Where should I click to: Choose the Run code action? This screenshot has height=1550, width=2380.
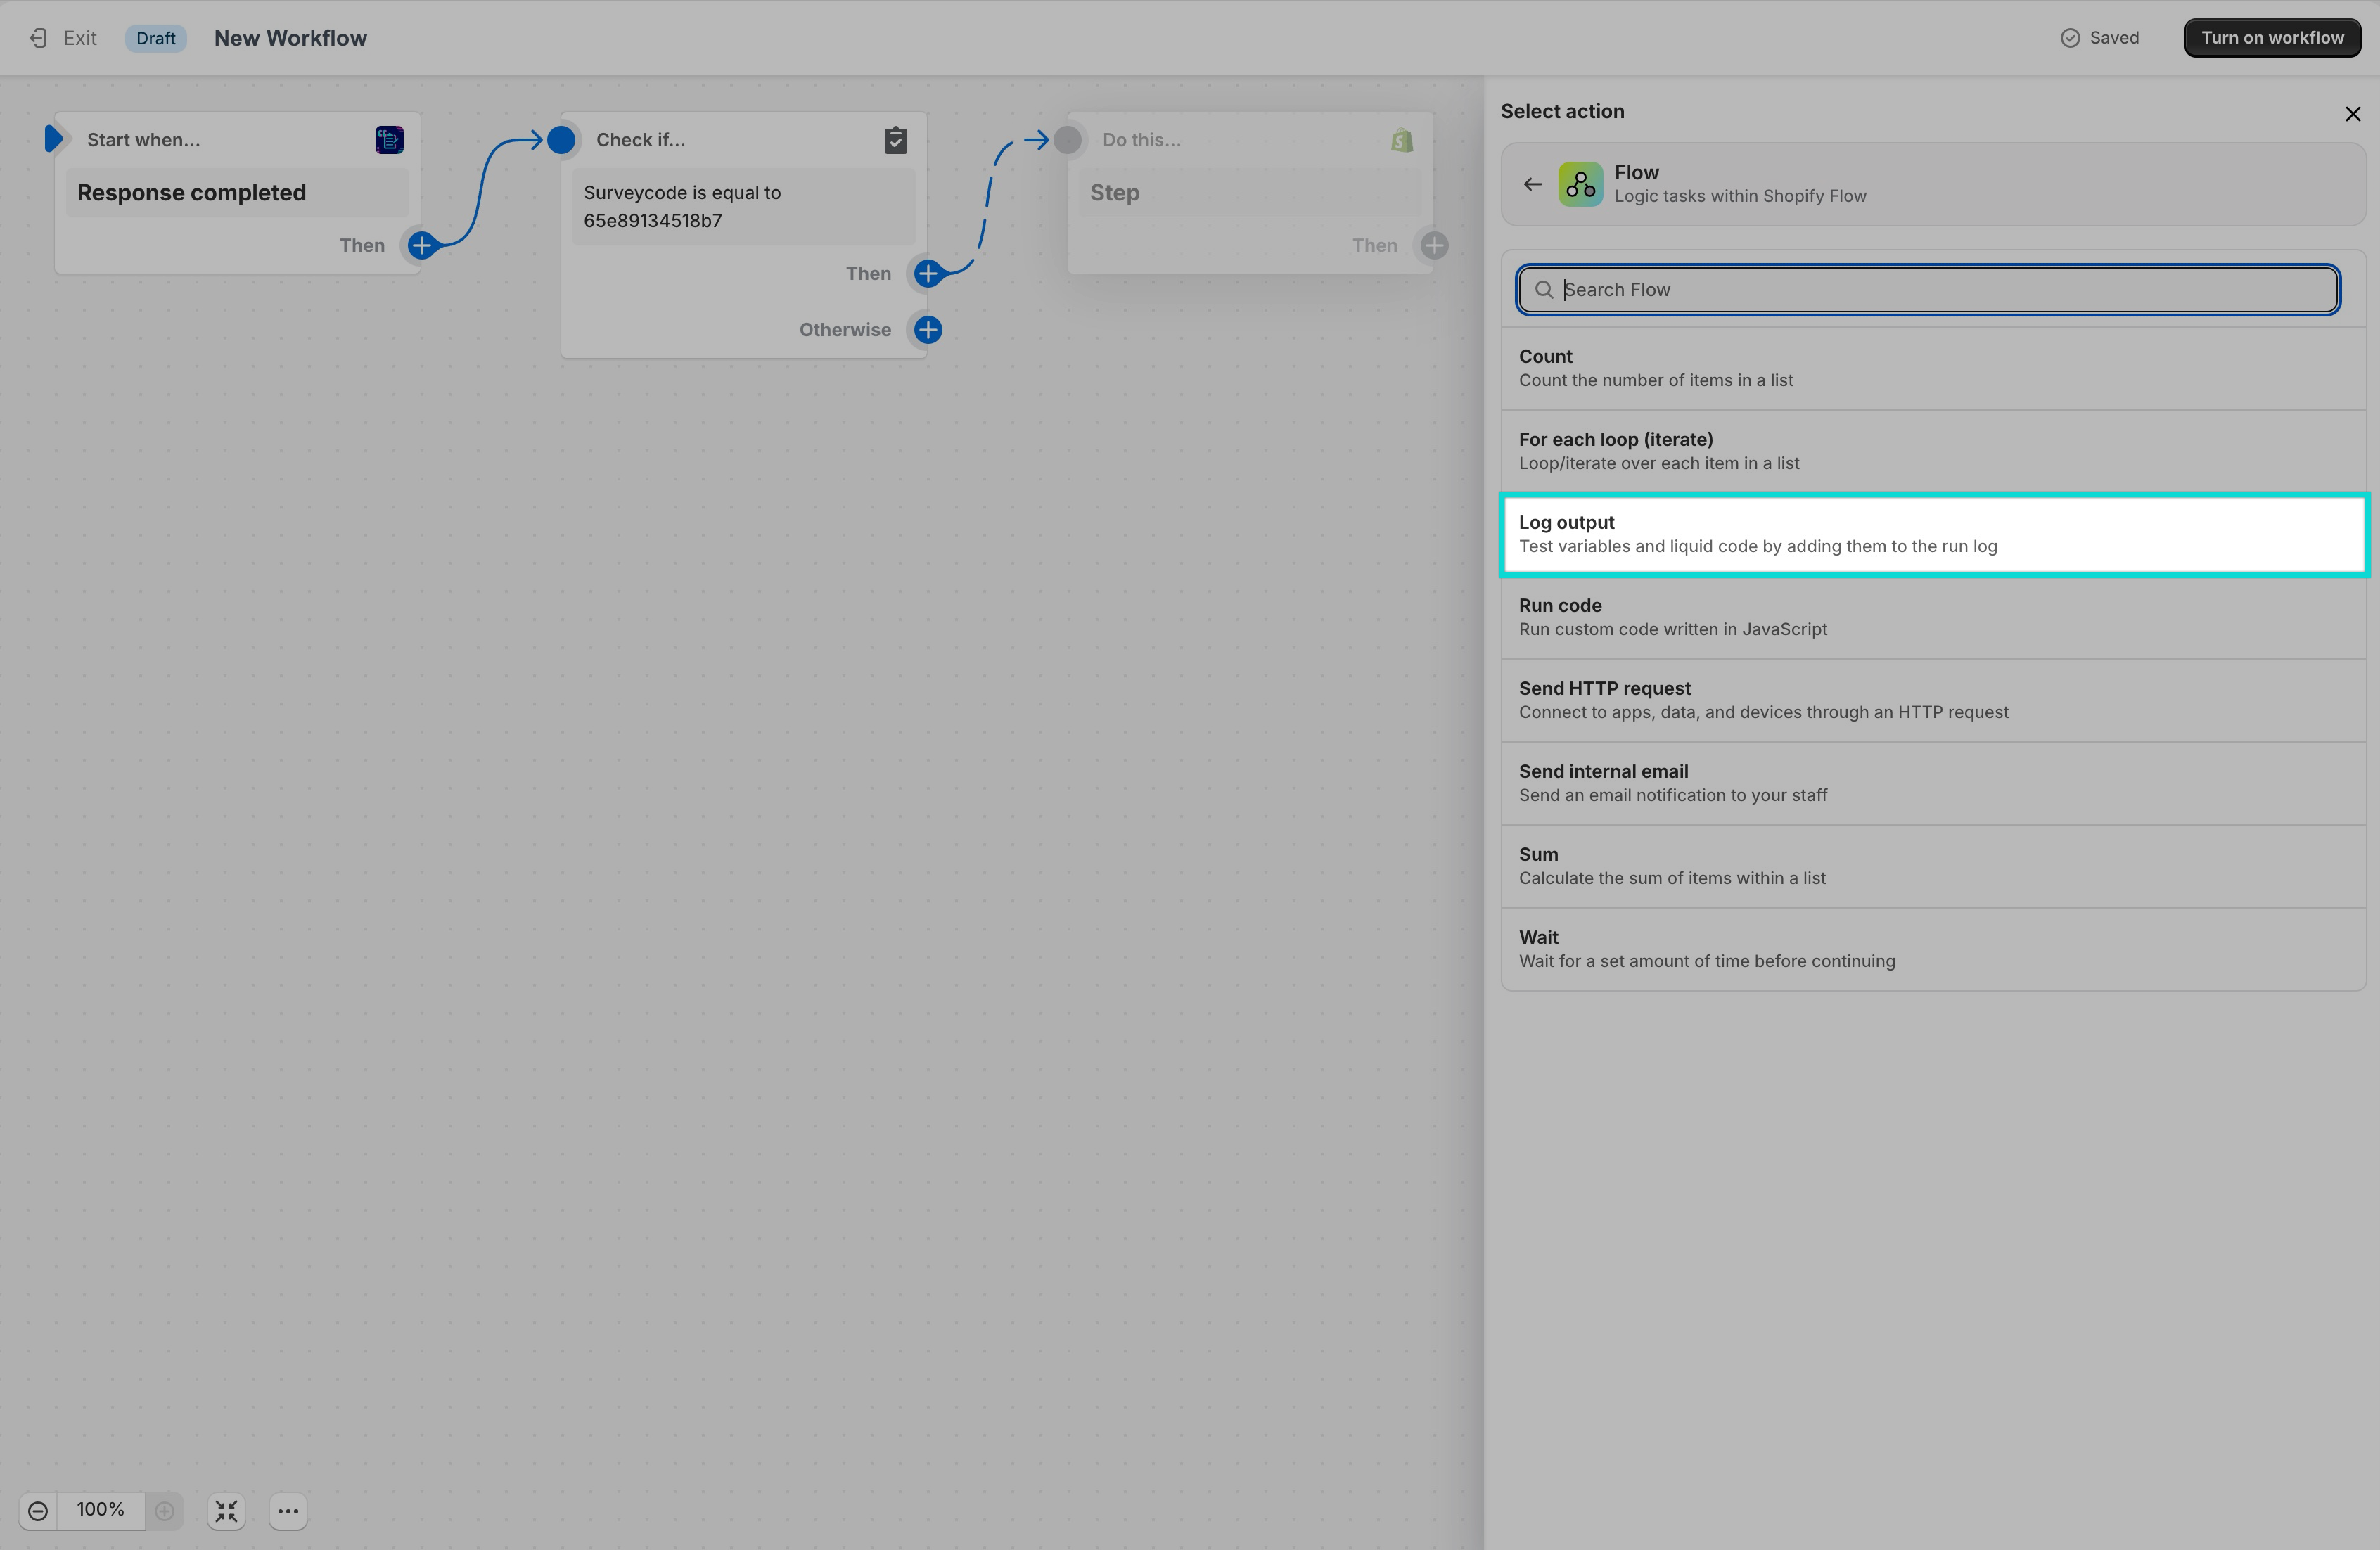pyautogui.click(x=1933, y=617)
